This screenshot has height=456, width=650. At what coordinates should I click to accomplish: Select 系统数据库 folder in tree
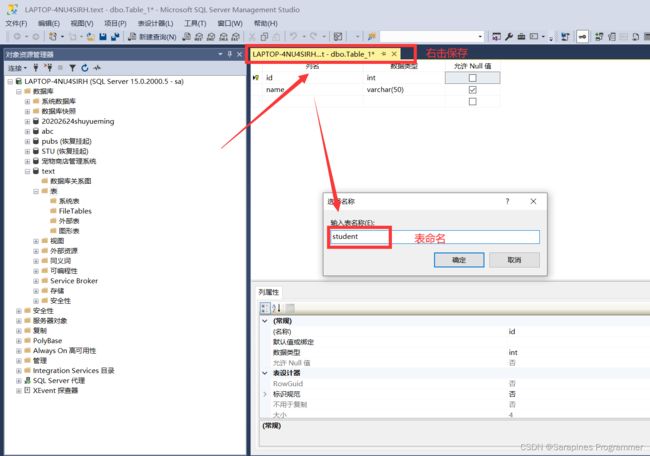[58, 101]
